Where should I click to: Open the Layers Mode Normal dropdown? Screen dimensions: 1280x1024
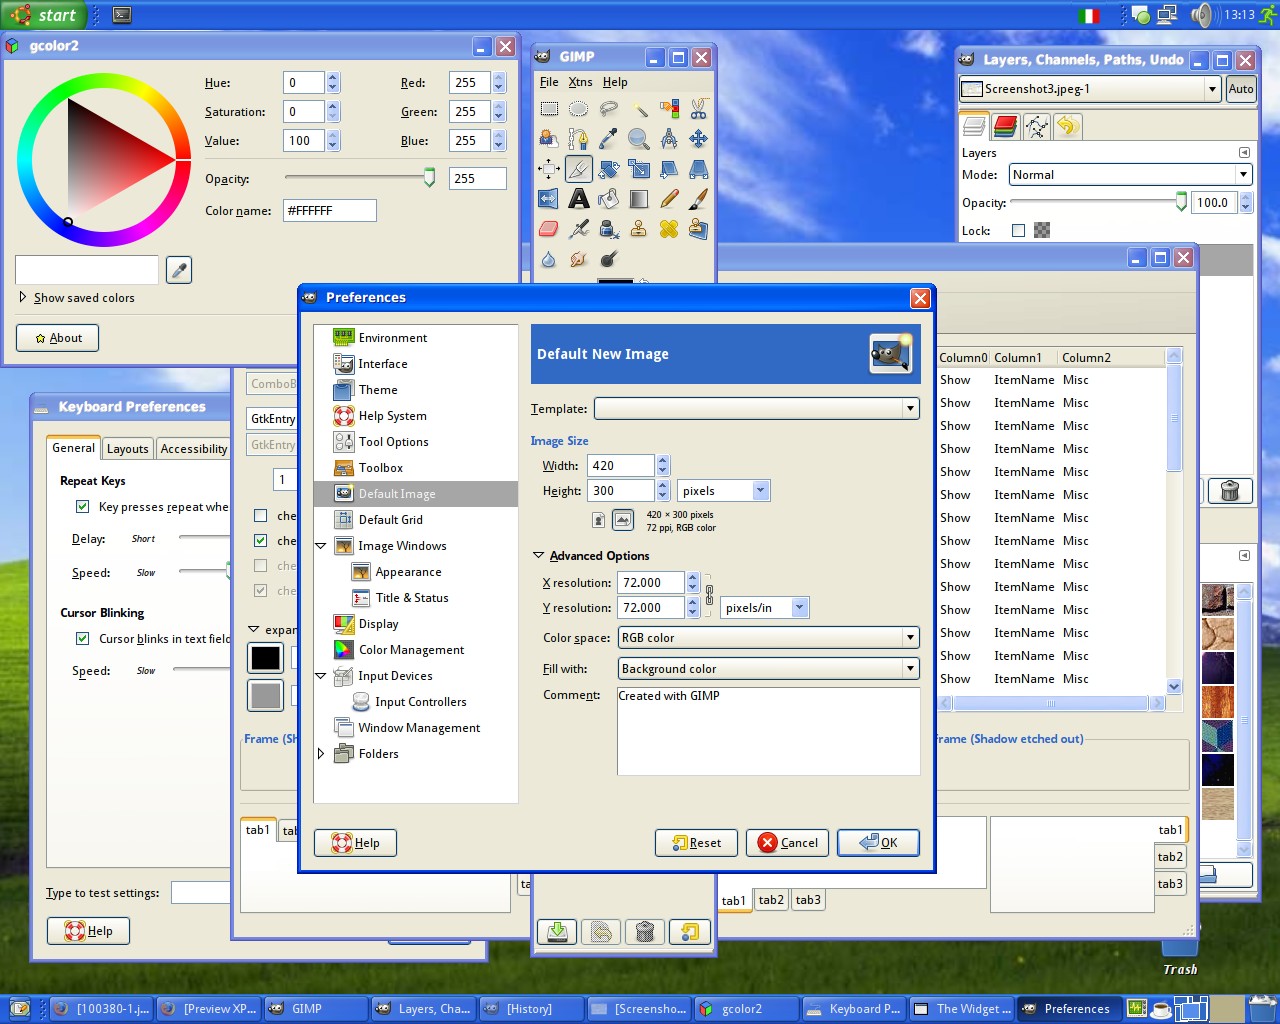1131,175
